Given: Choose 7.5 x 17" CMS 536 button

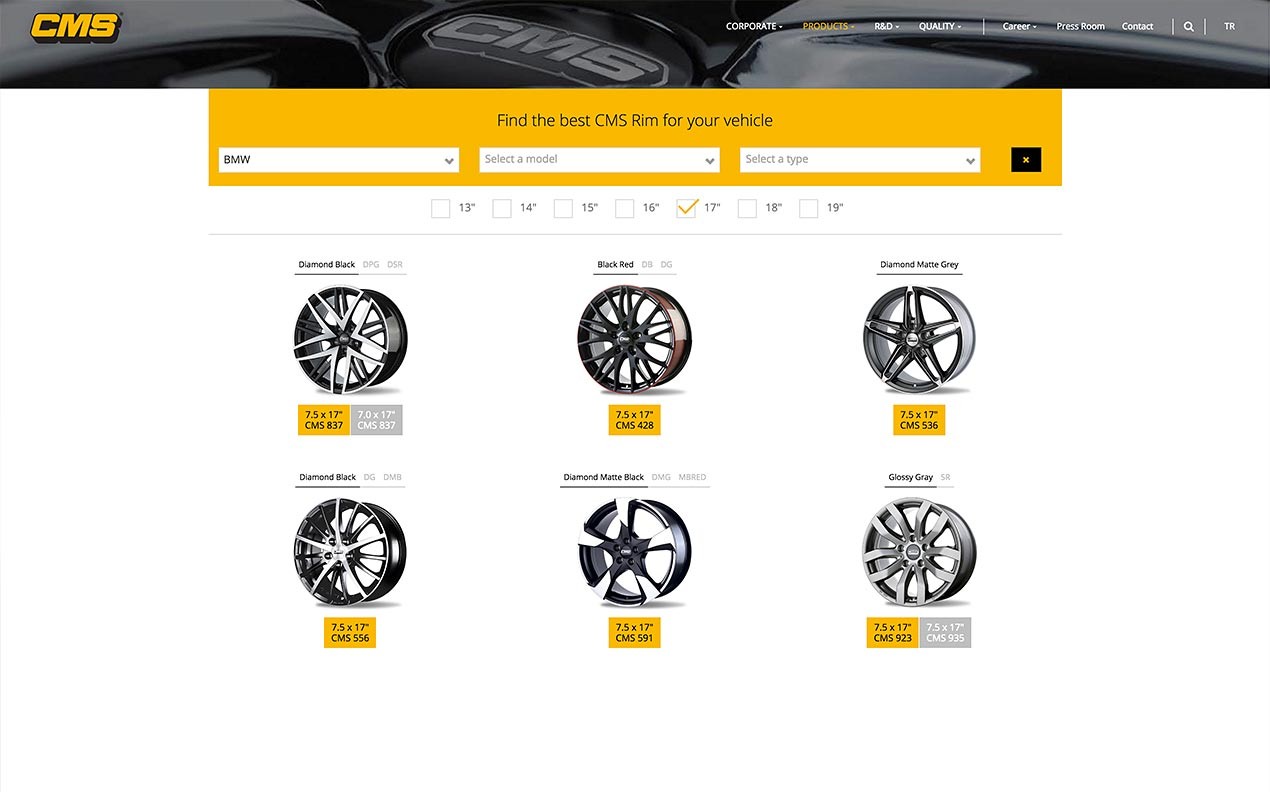Looking at the screenshot, I should point(919,420).
